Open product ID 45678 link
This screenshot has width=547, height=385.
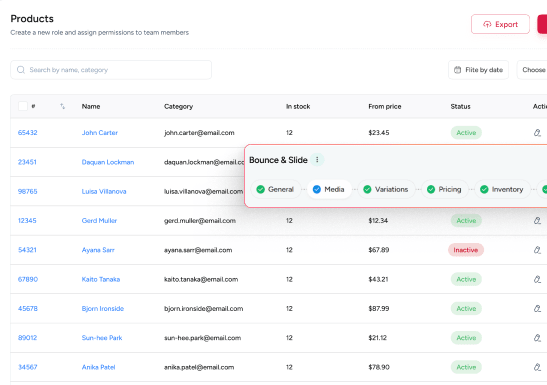click(28, 308)
